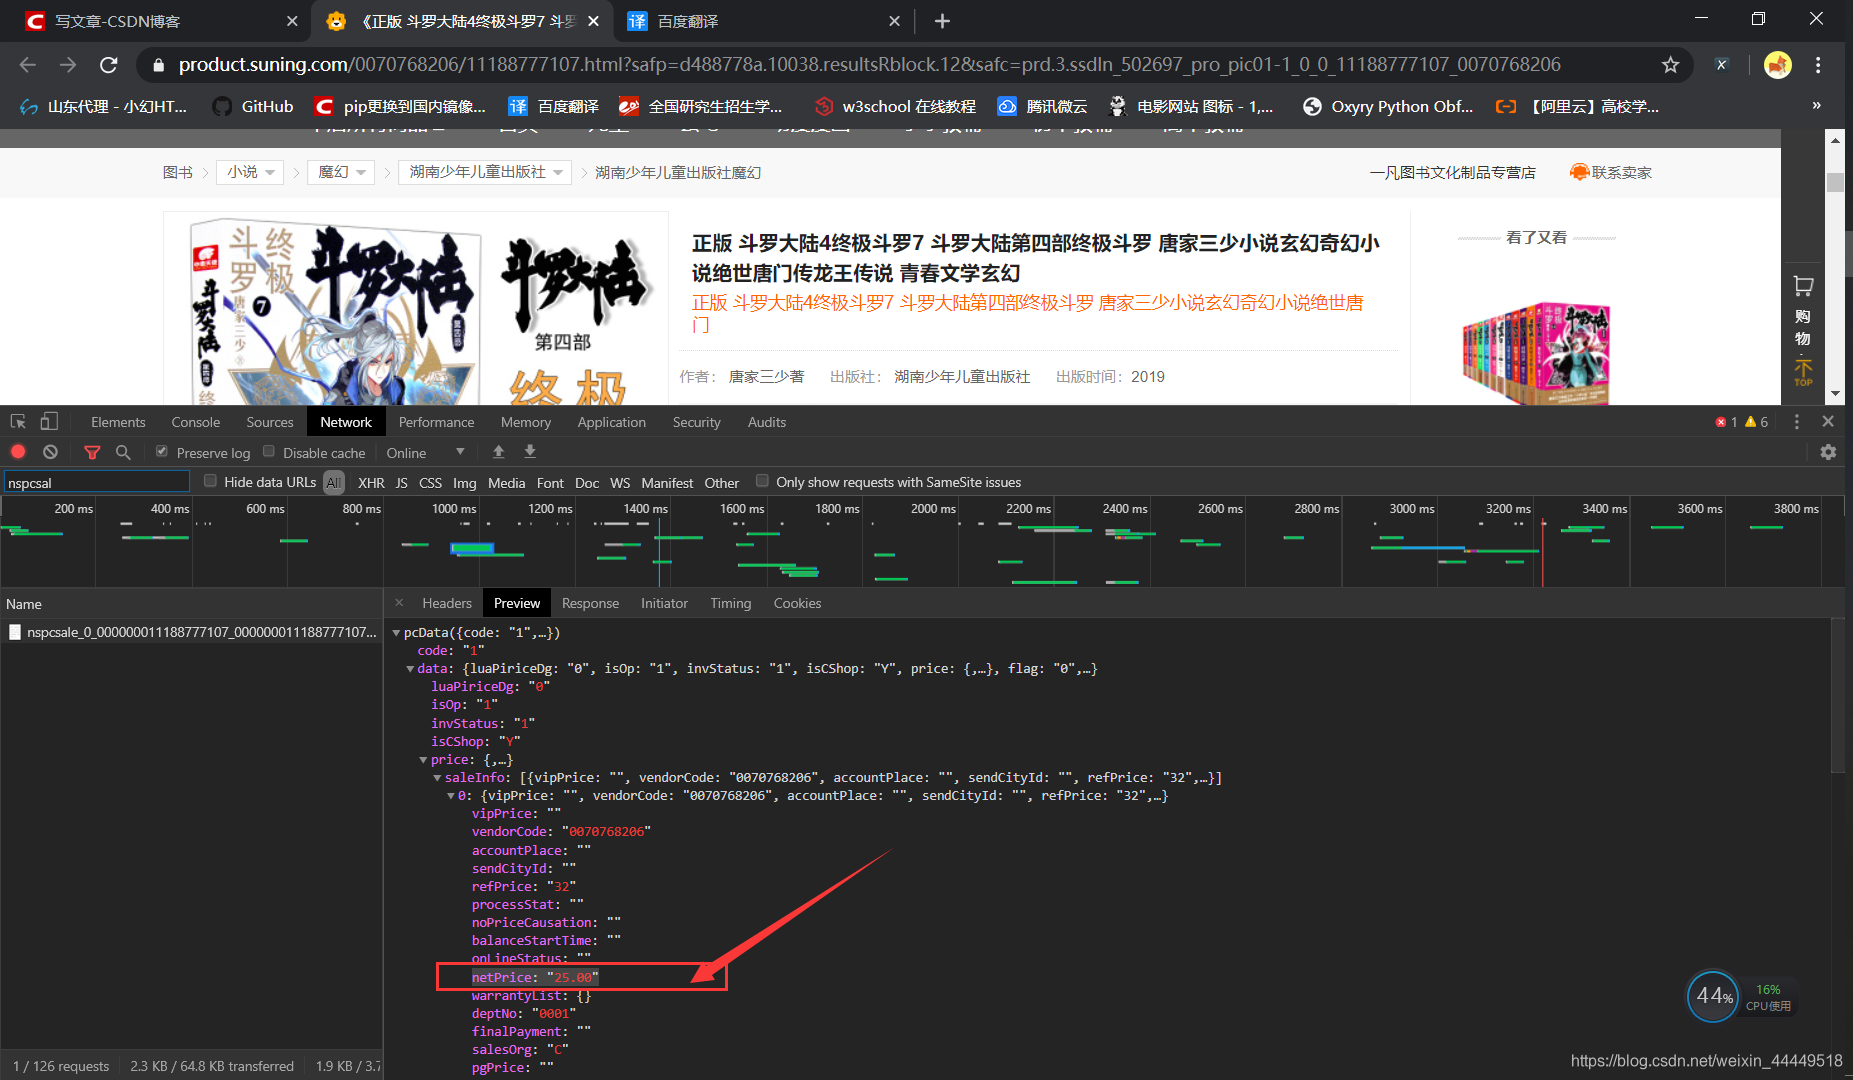Select the DevTools inspect element tool
Screen dimensions: 1853x1080
point(18,422)
